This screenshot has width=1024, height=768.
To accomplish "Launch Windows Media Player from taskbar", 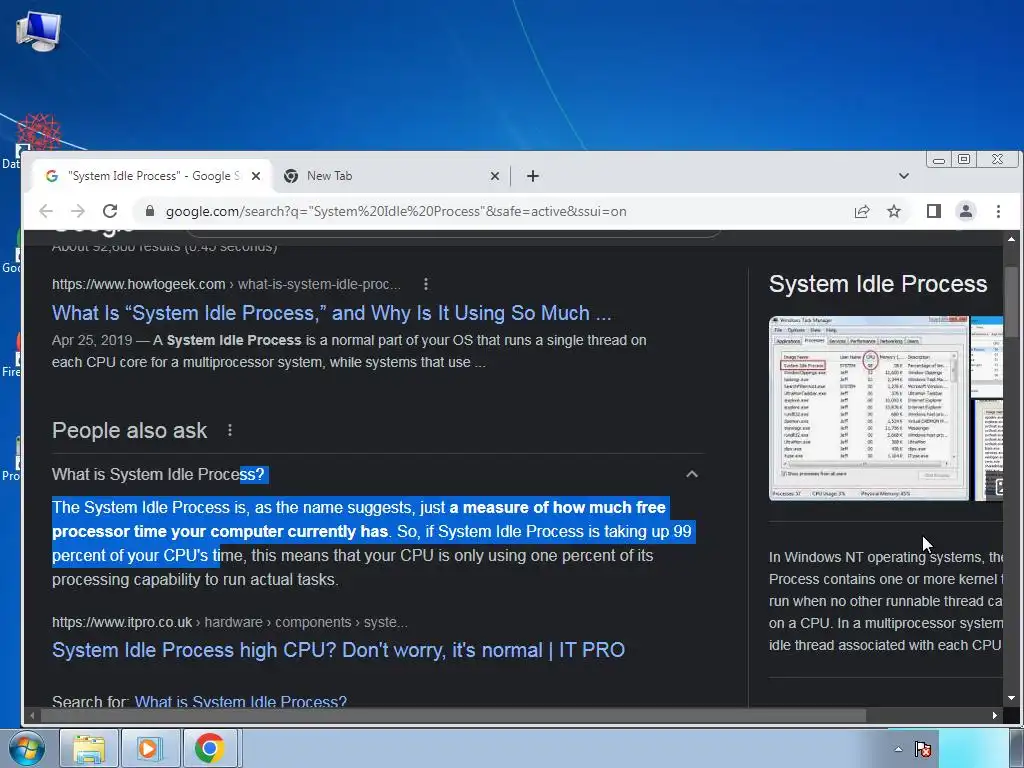I will pos(149,748).
